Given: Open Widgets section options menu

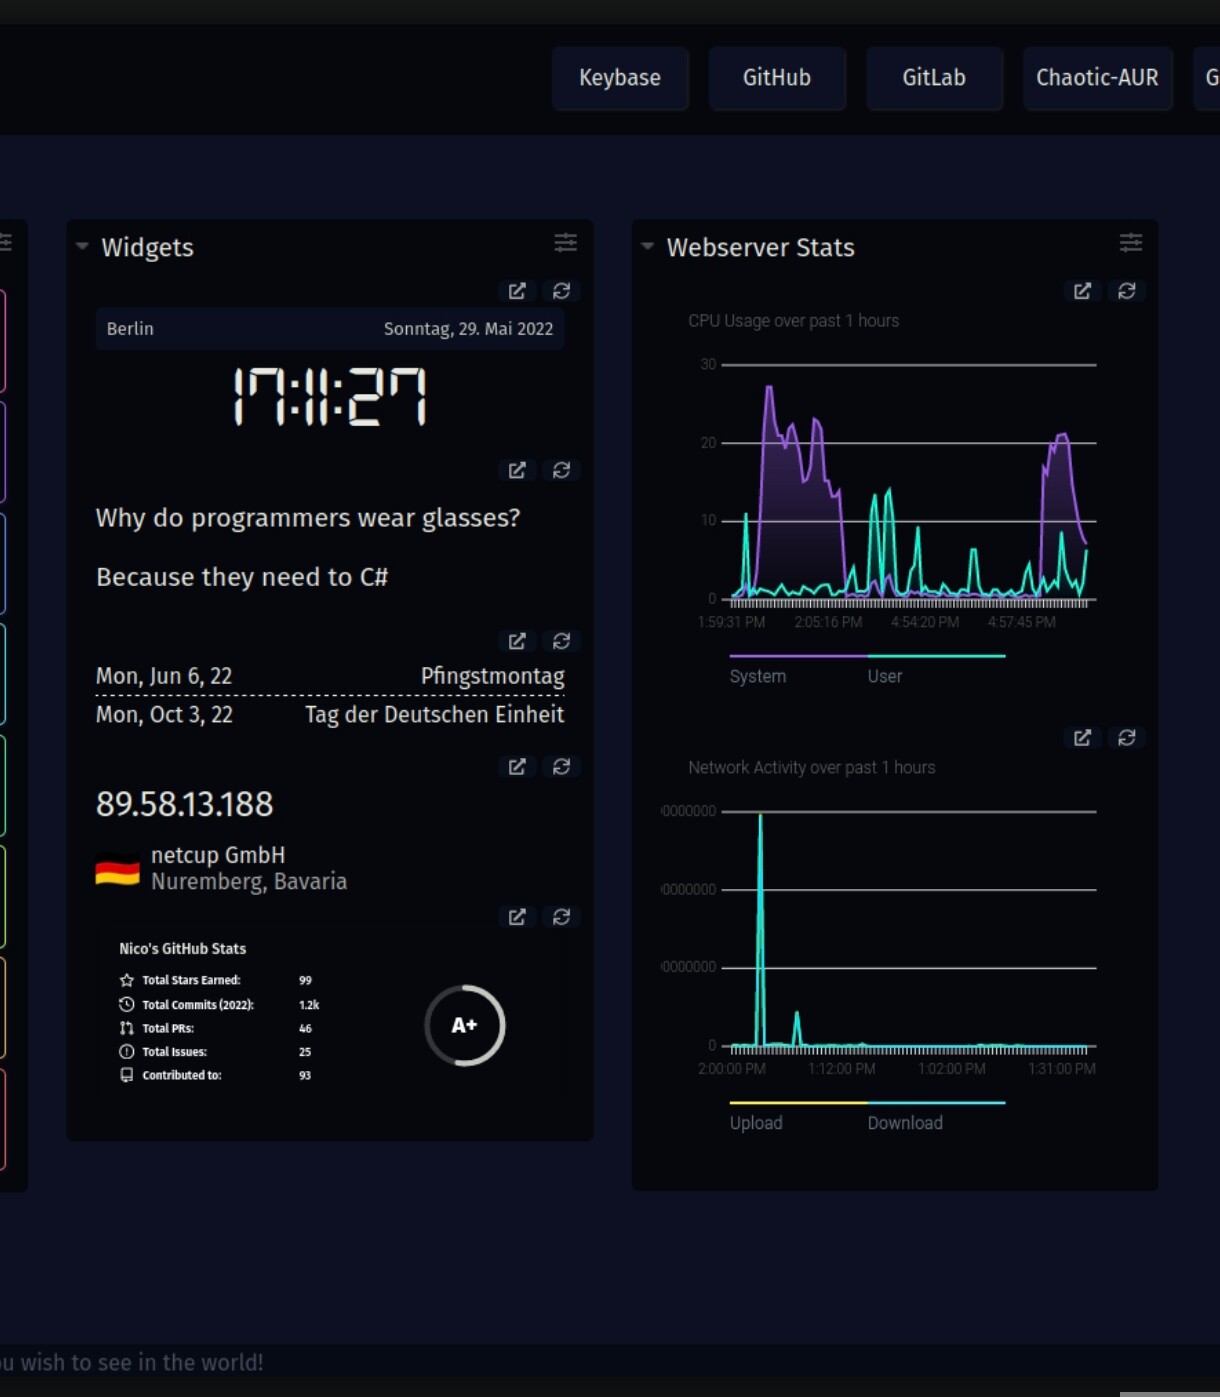Looking at the screenshot, I should click(x=565, y=243).
